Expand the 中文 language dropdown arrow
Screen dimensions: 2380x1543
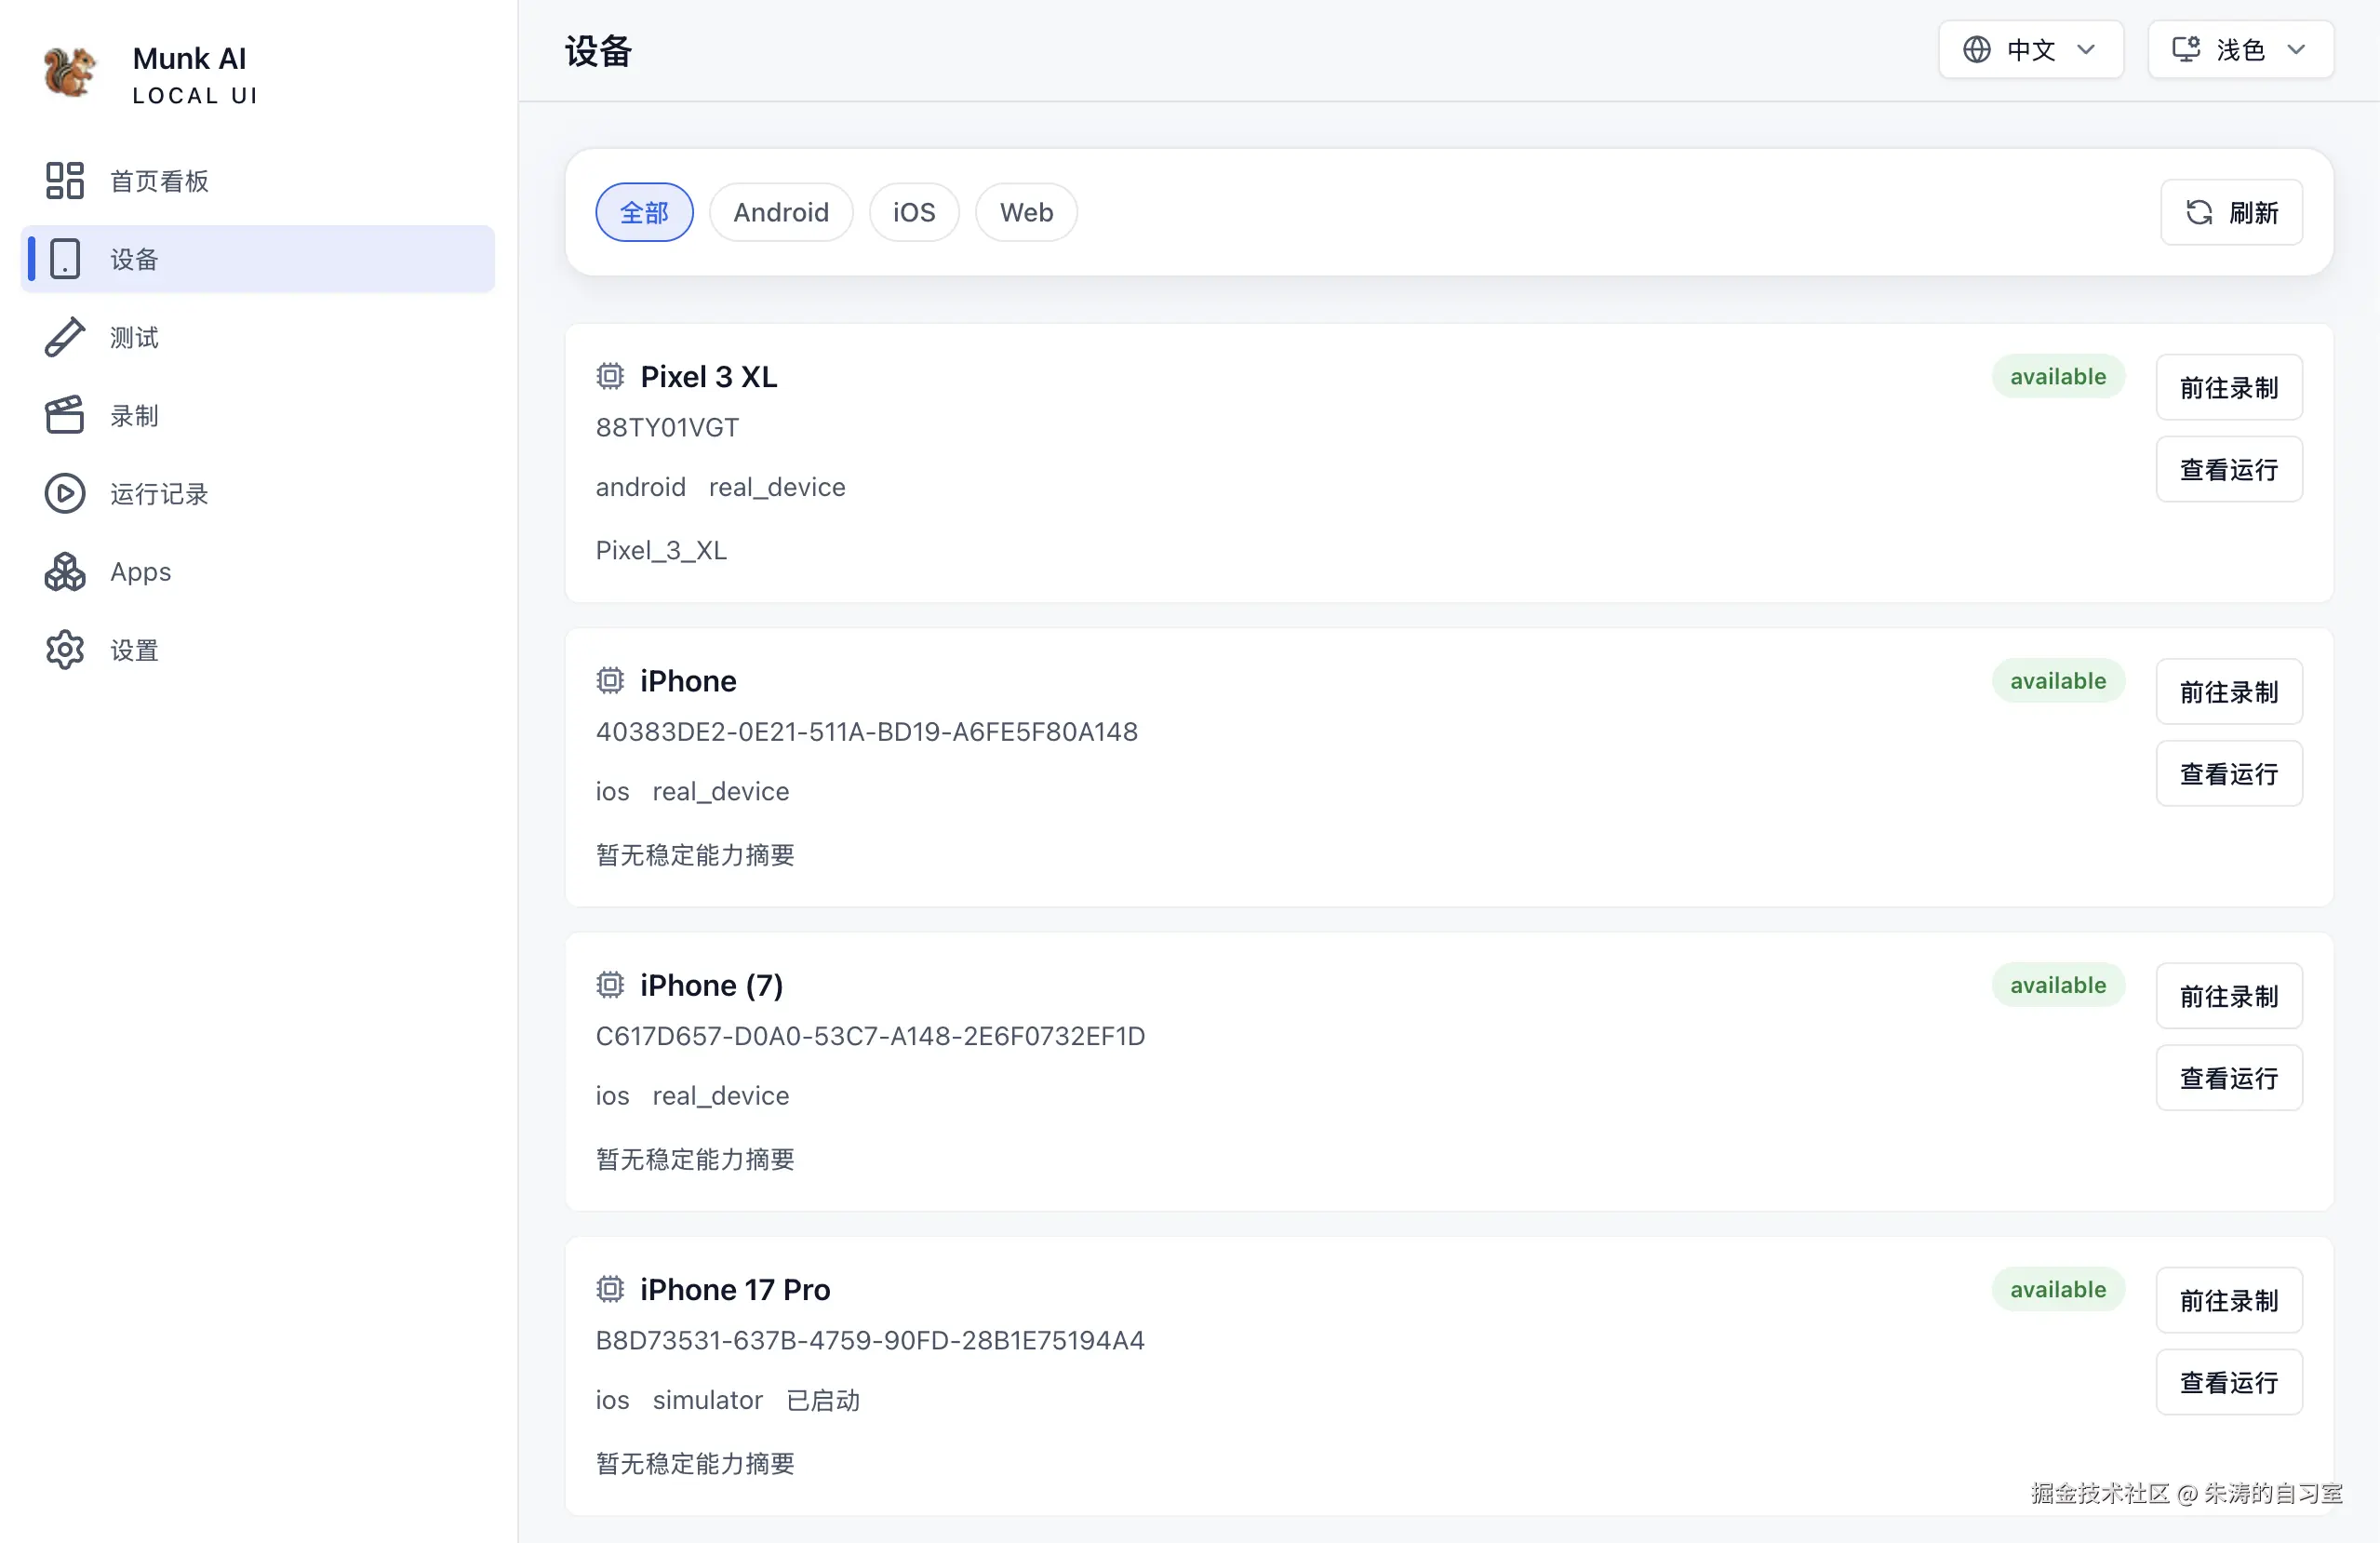point(2086,50)
